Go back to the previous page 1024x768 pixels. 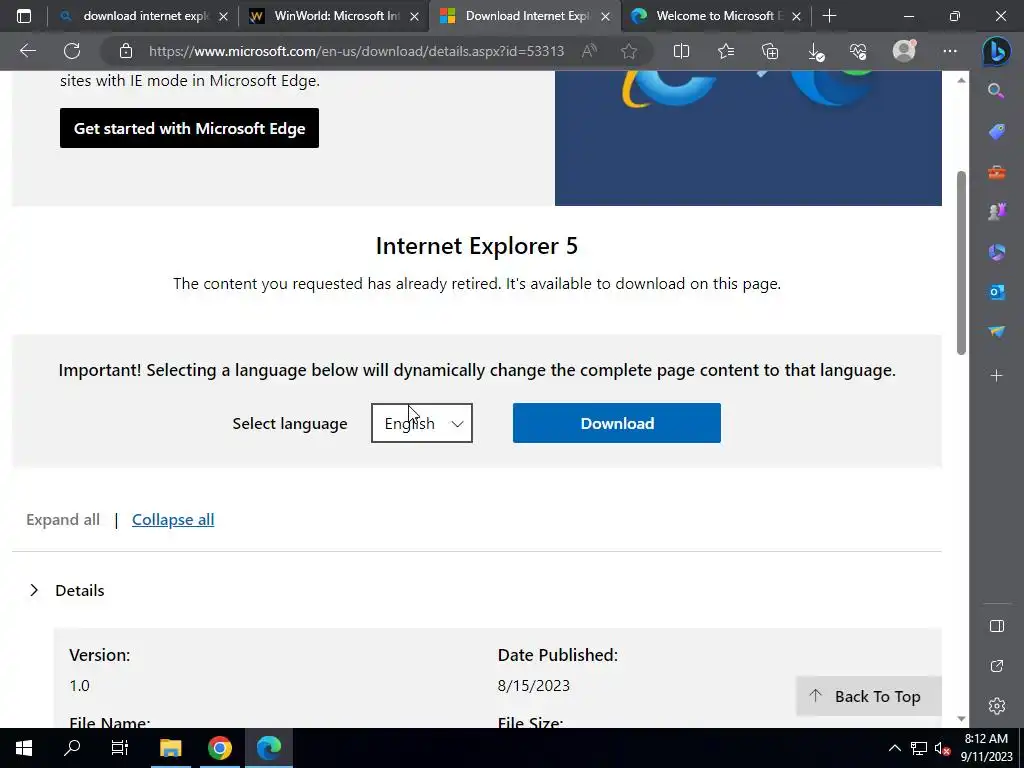27,51
